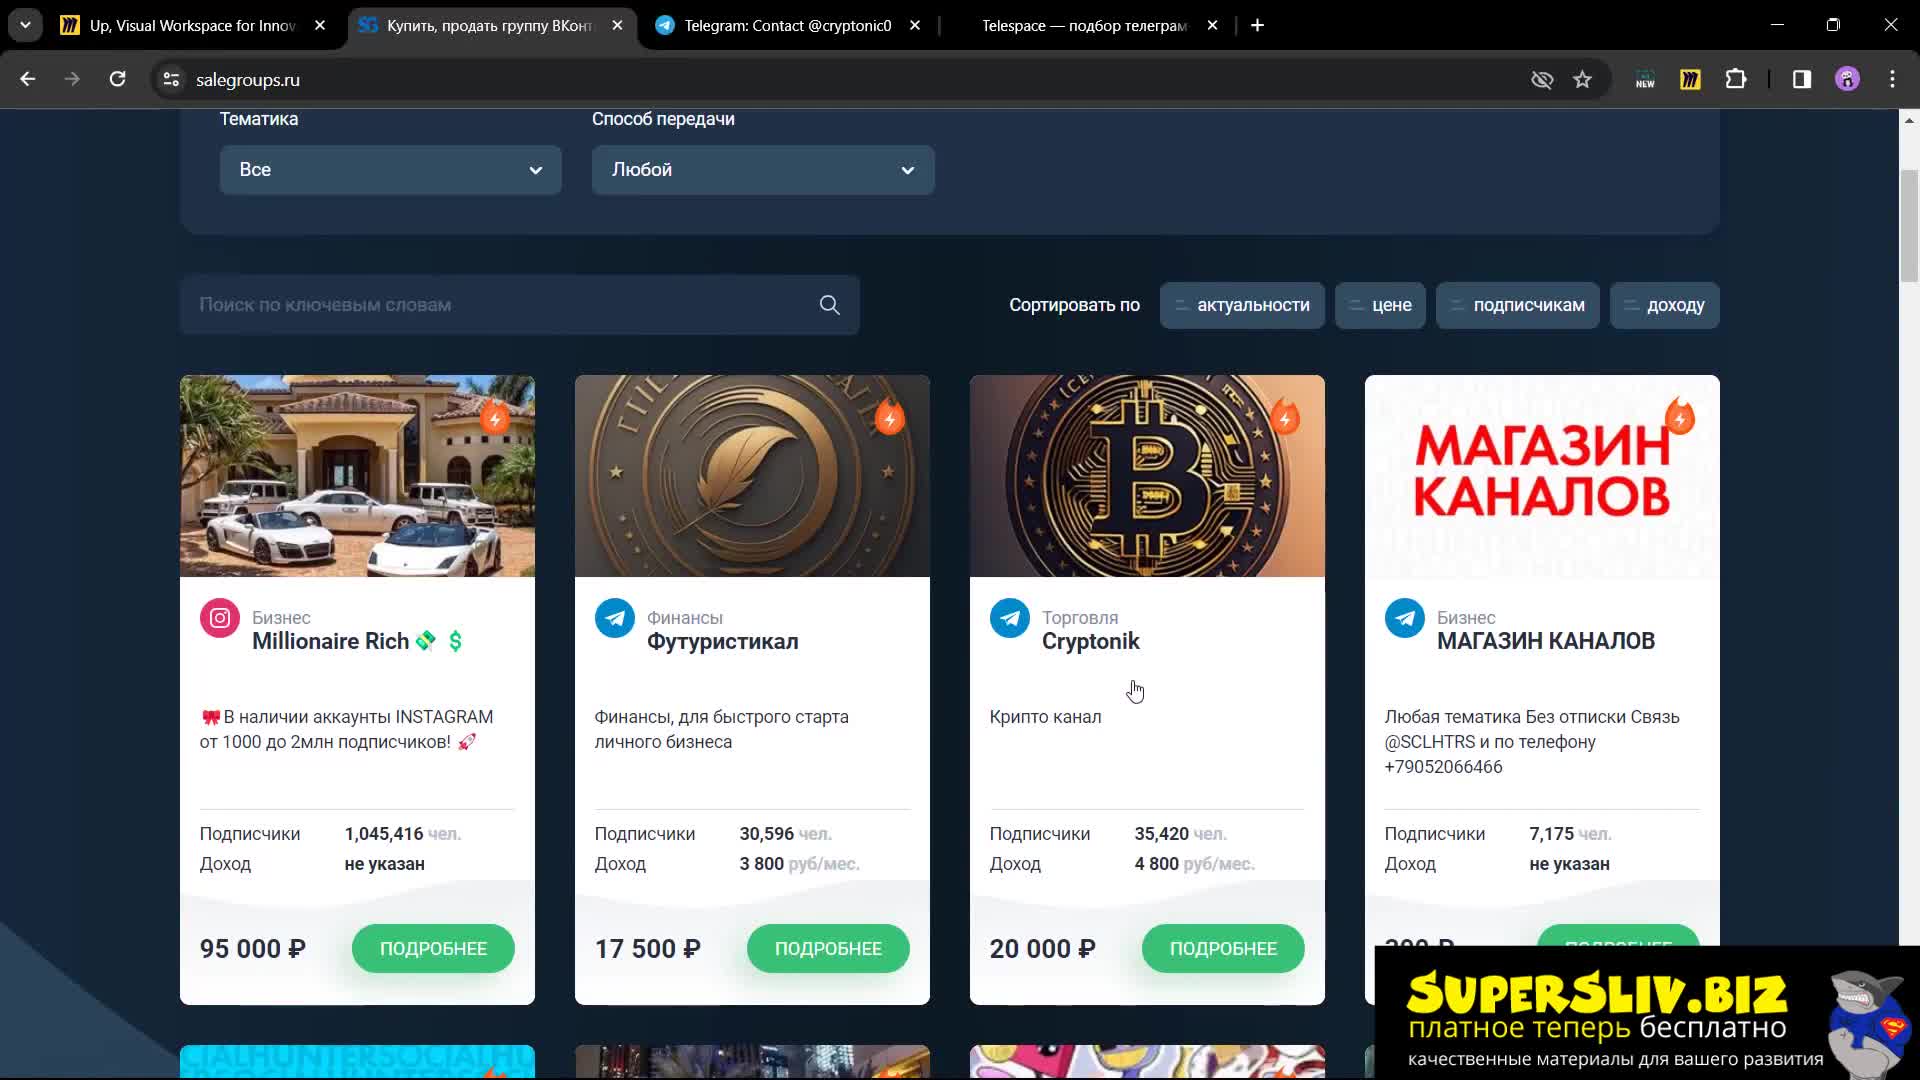Toggle the crossed-out eye icon in address bar

1542,79
